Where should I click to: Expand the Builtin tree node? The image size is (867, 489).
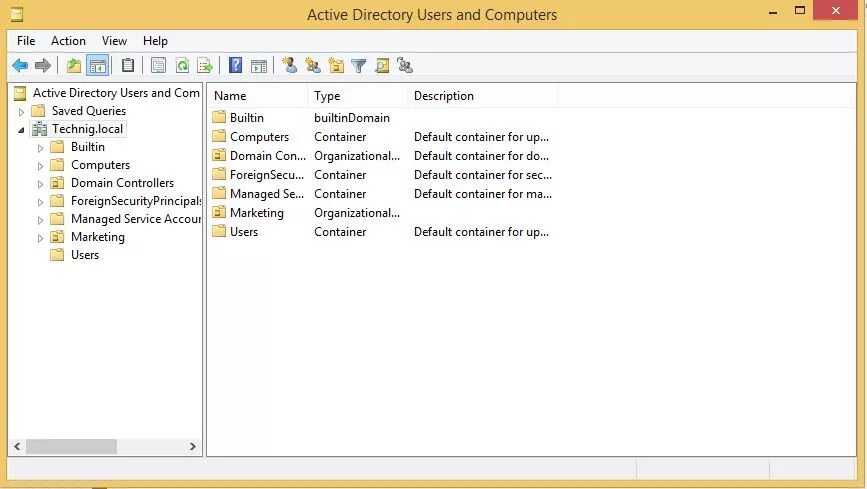click(40, 148)
